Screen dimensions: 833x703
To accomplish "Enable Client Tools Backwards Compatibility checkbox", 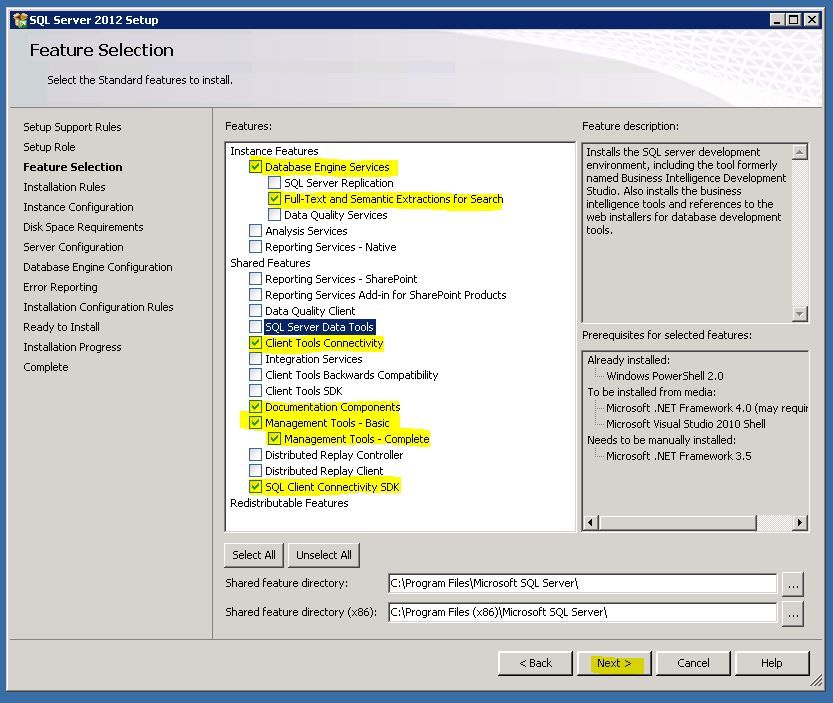I will 255,375.
